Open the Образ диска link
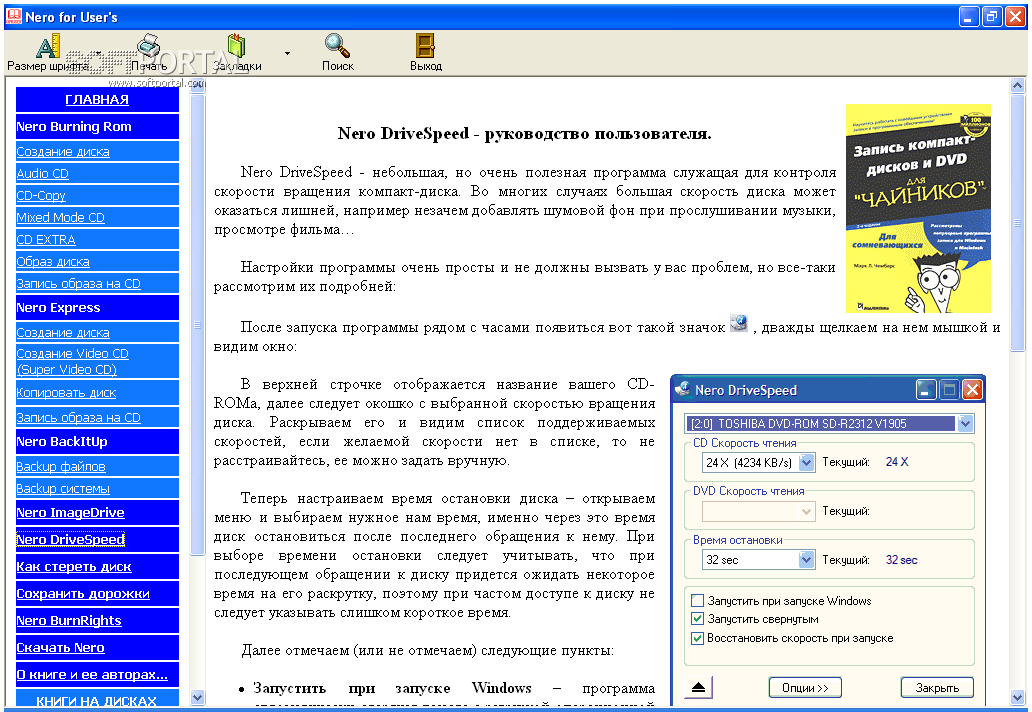This screenshot has height=712, width=1032. [x=53, y=261]
